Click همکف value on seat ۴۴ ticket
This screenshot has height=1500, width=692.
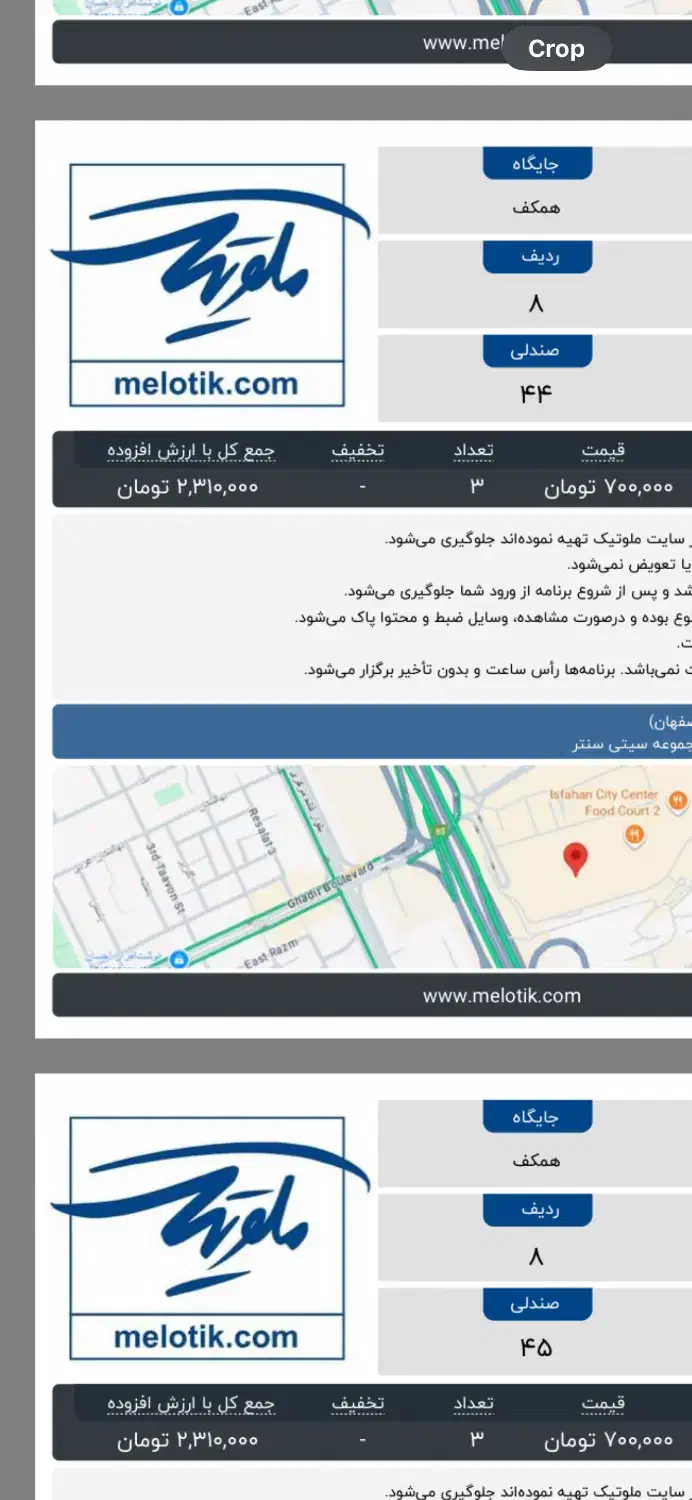(537, 208)
